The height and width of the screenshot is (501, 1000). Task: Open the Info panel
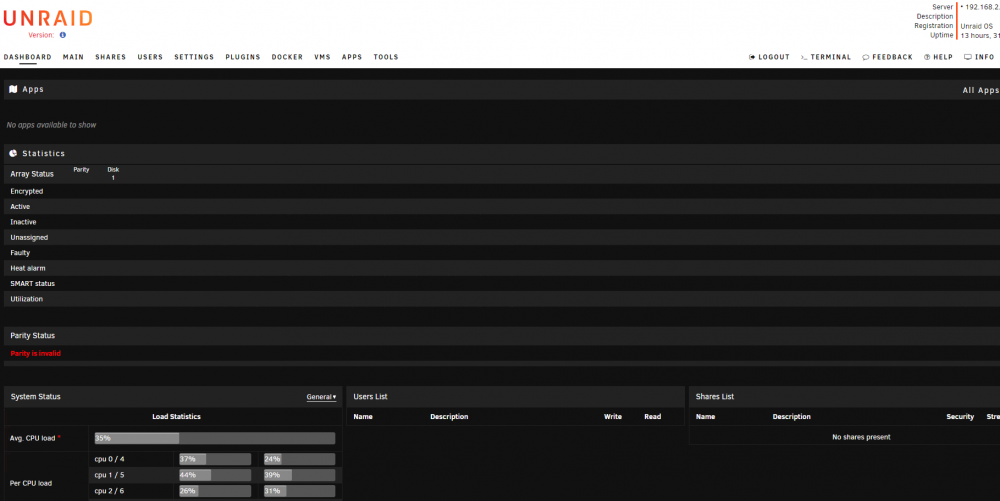click(x=979, y=57)
